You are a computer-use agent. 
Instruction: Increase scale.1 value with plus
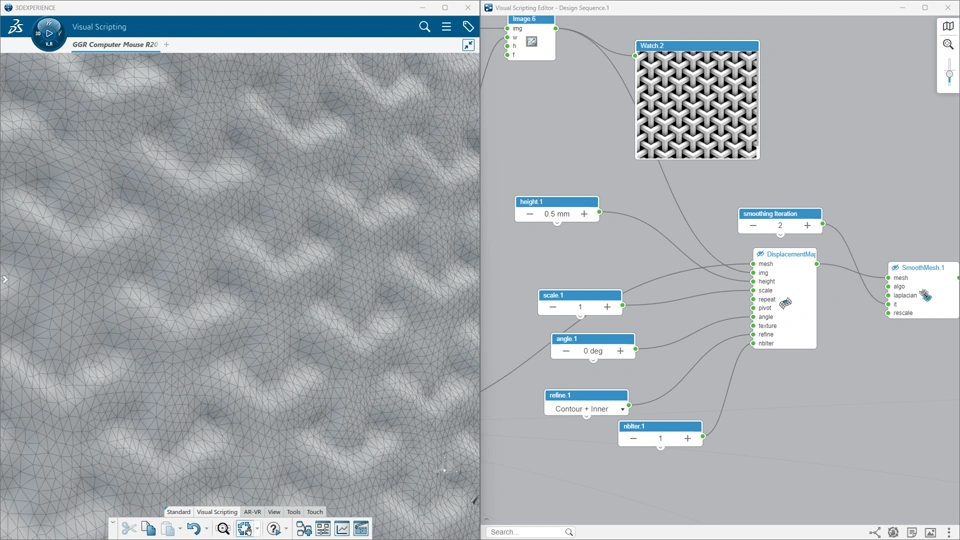tap(607, 307)
